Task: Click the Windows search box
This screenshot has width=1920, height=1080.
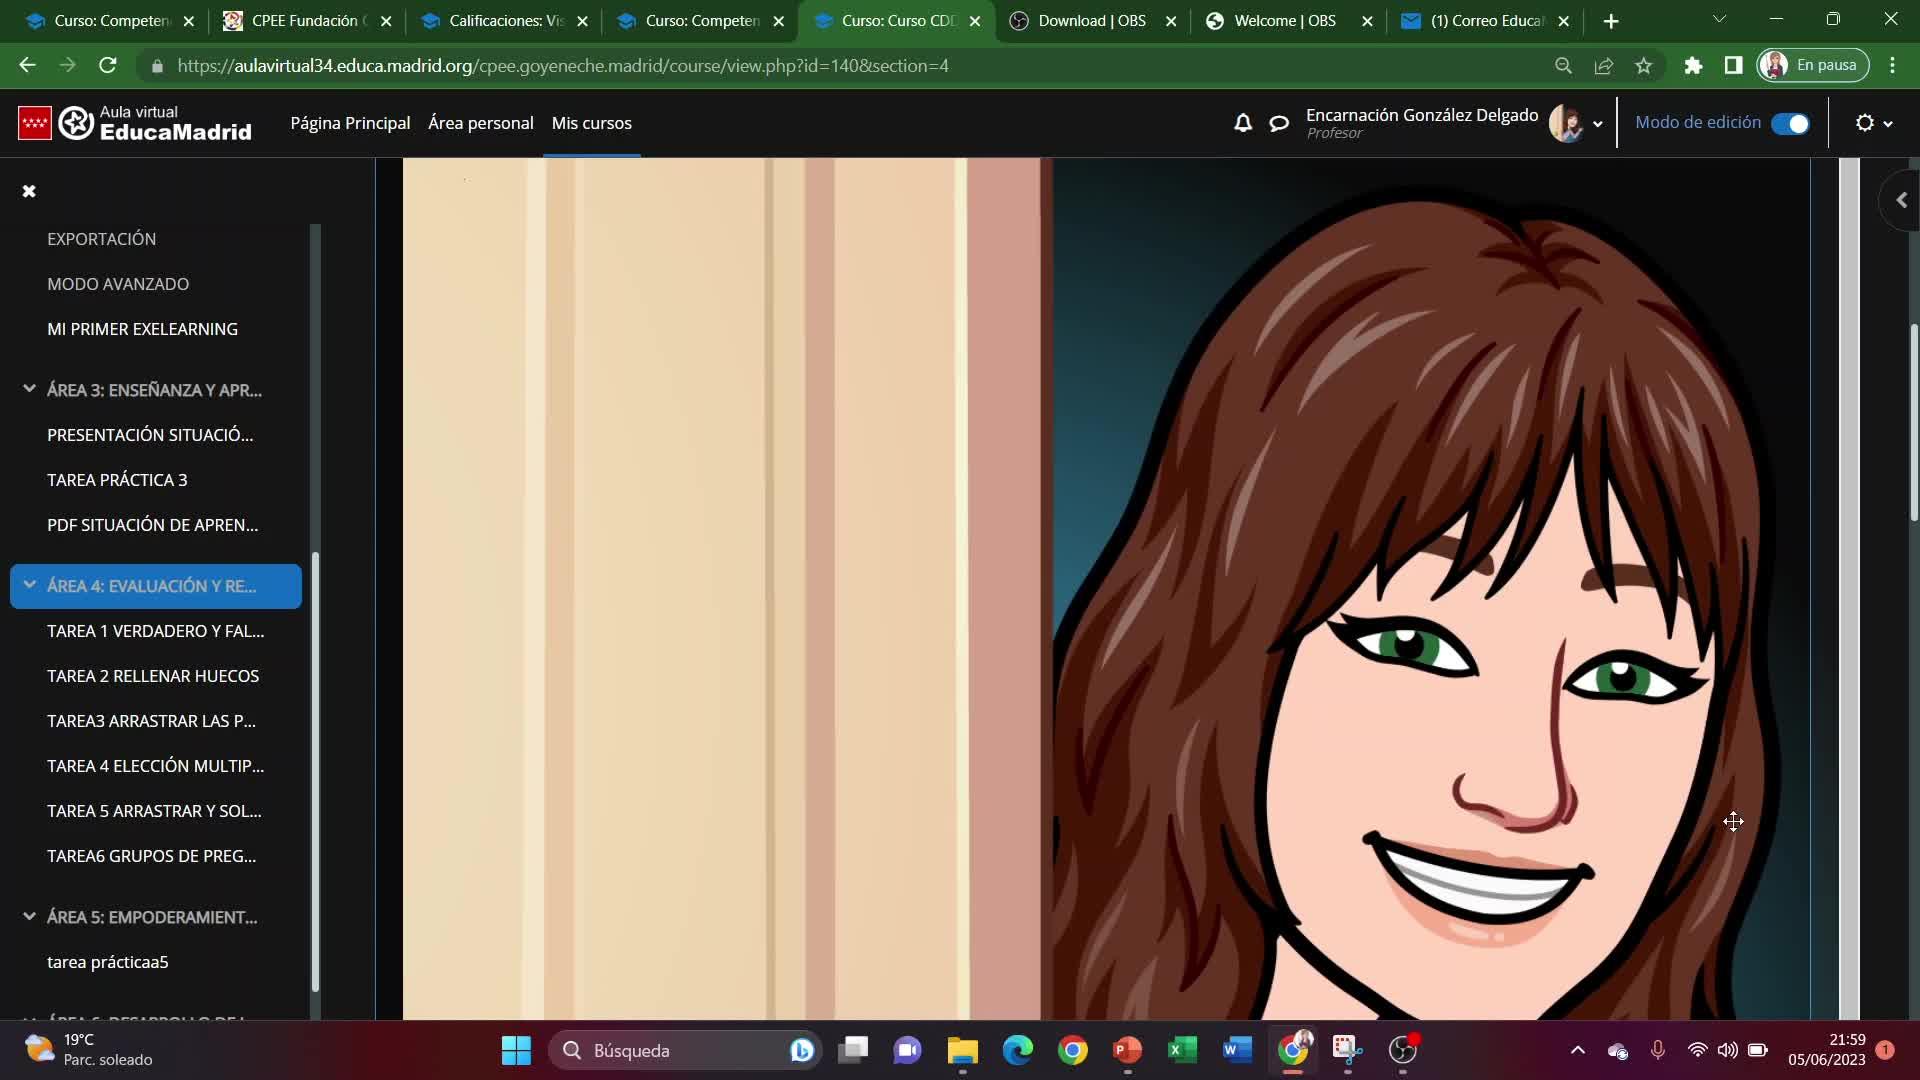Action: pyautogui.click(x=685, y=1050)
